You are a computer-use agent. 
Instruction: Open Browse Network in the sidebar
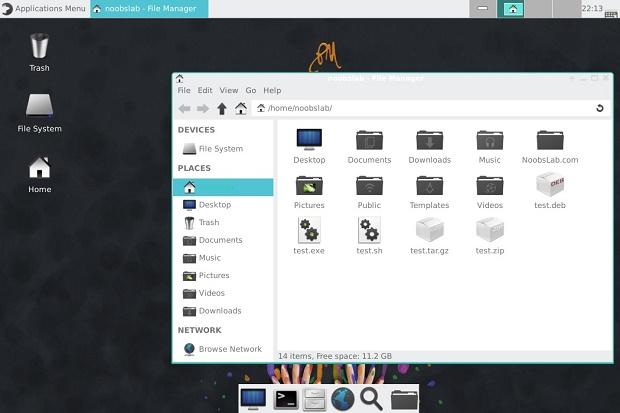pos(223,349)
